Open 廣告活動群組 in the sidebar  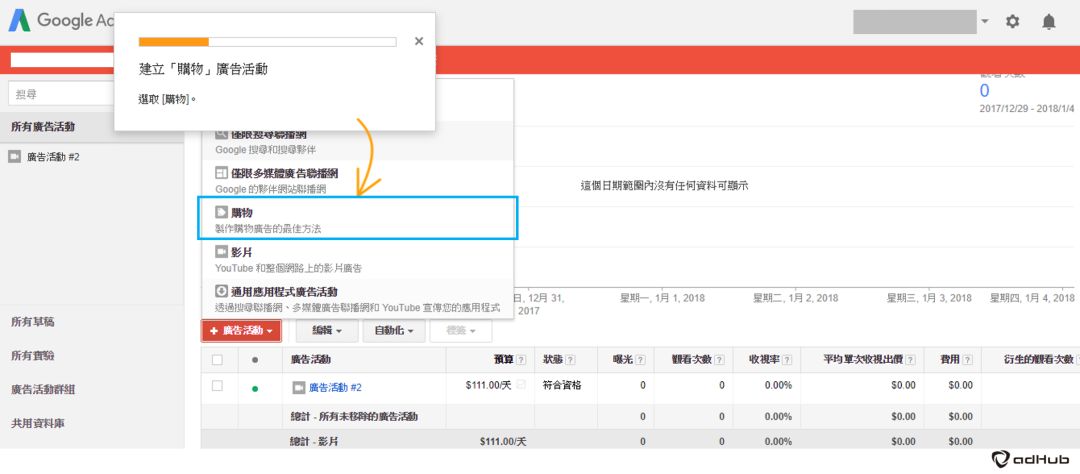(43, 389)
